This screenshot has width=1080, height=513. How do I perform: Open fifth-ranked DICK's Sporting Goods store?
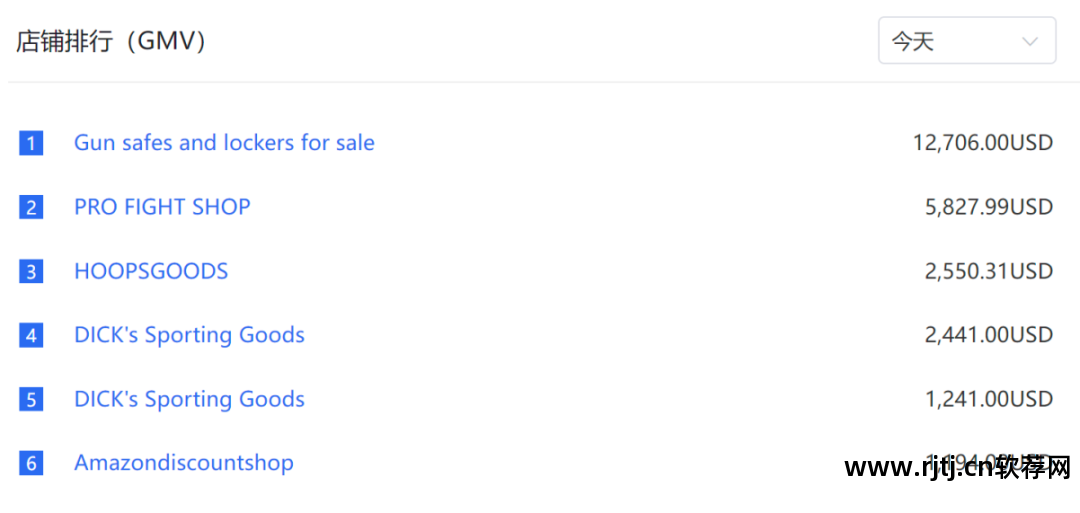click(189, 399)
